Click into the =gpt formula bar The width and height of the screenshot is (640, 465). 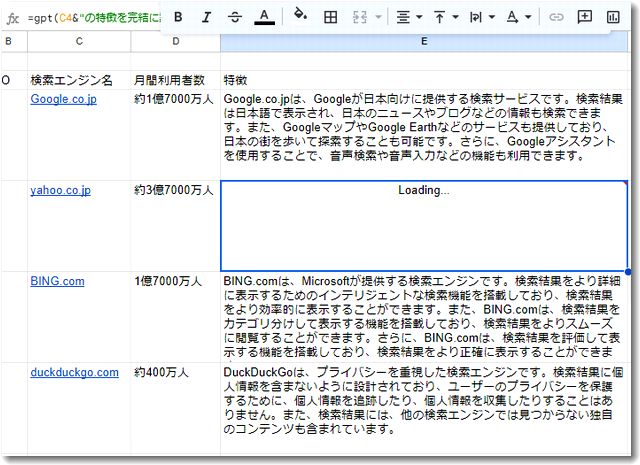(x=94, y=18)
